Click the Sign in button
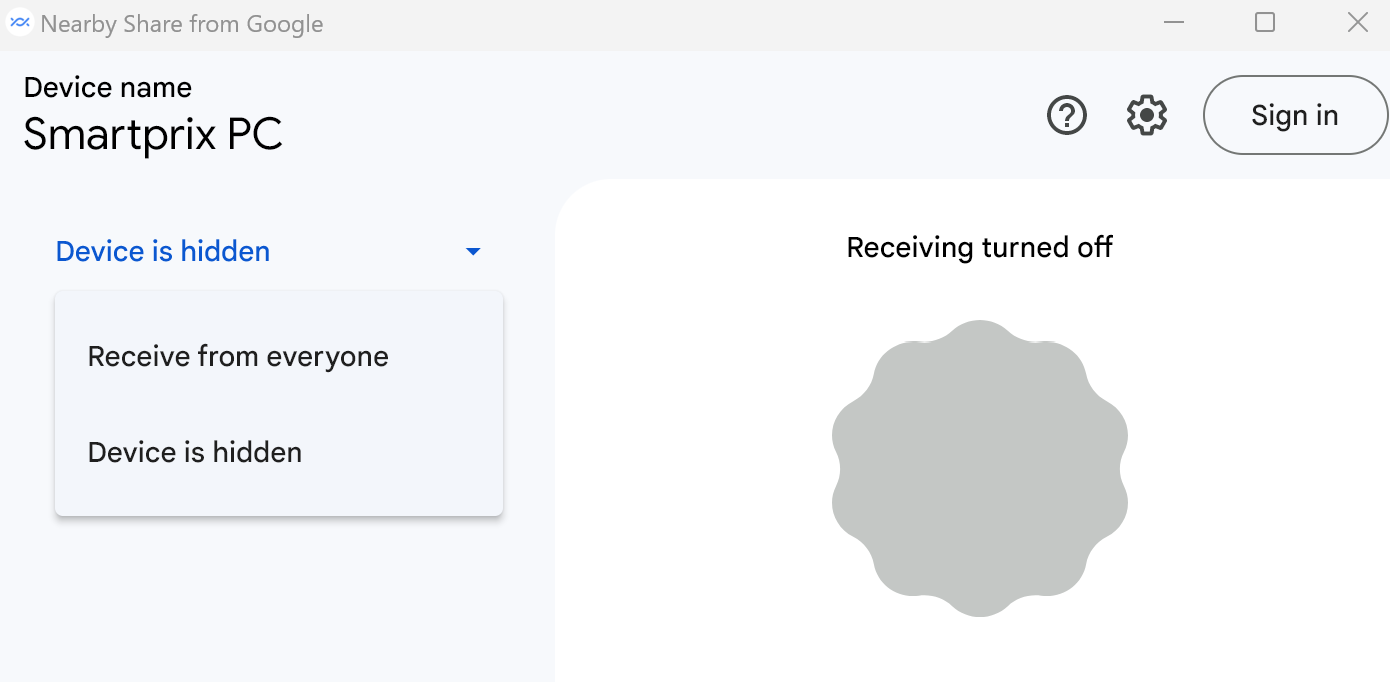The image size is (1390, 682). pos(1295,115)
